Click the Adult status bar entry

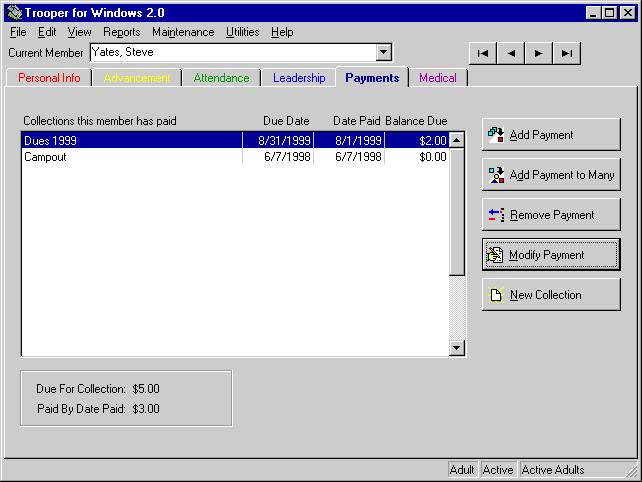(x=462, y=470)
